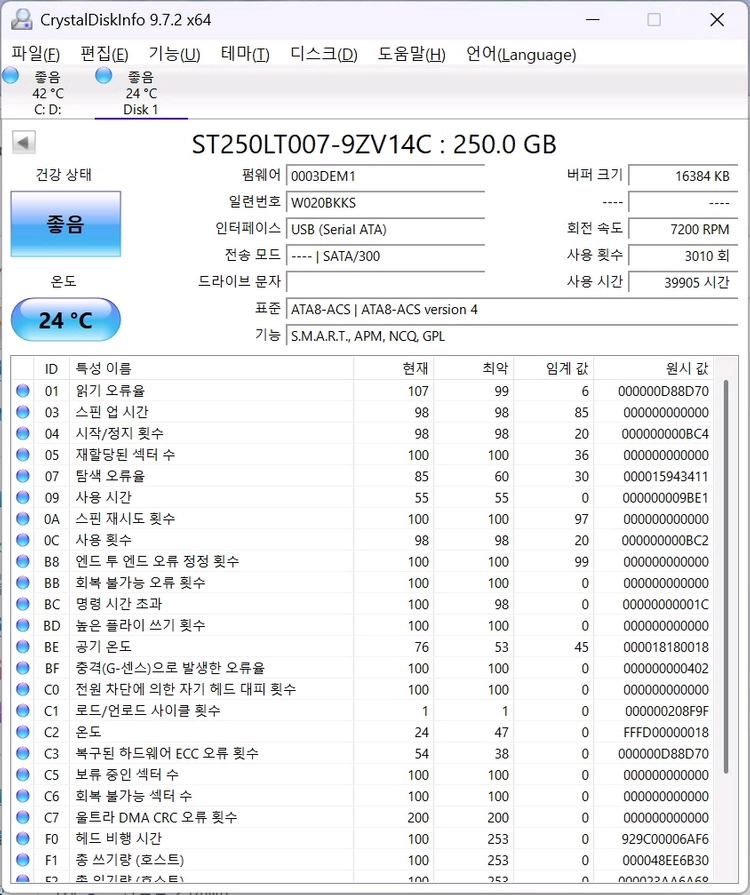Click status circle for B8 엔드 투 엔드 row
The height and width of the screenshot is (895, 750).
coord(22,561)
